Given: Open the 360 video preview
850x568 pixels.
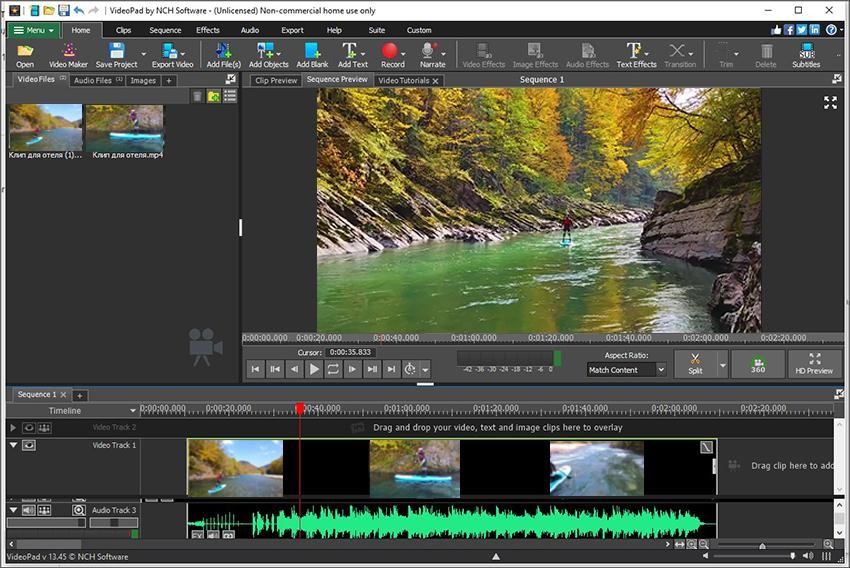Looking at the screenshot, I should point(757,363).
